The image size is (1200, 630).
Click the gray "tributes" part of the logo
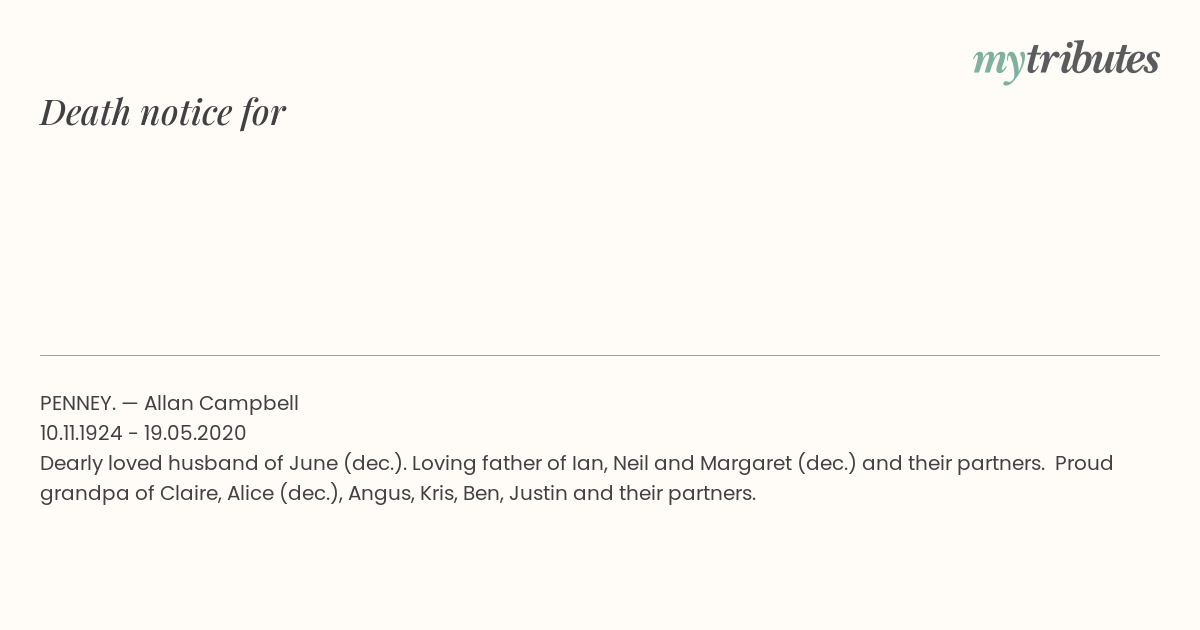(1092, 59)
